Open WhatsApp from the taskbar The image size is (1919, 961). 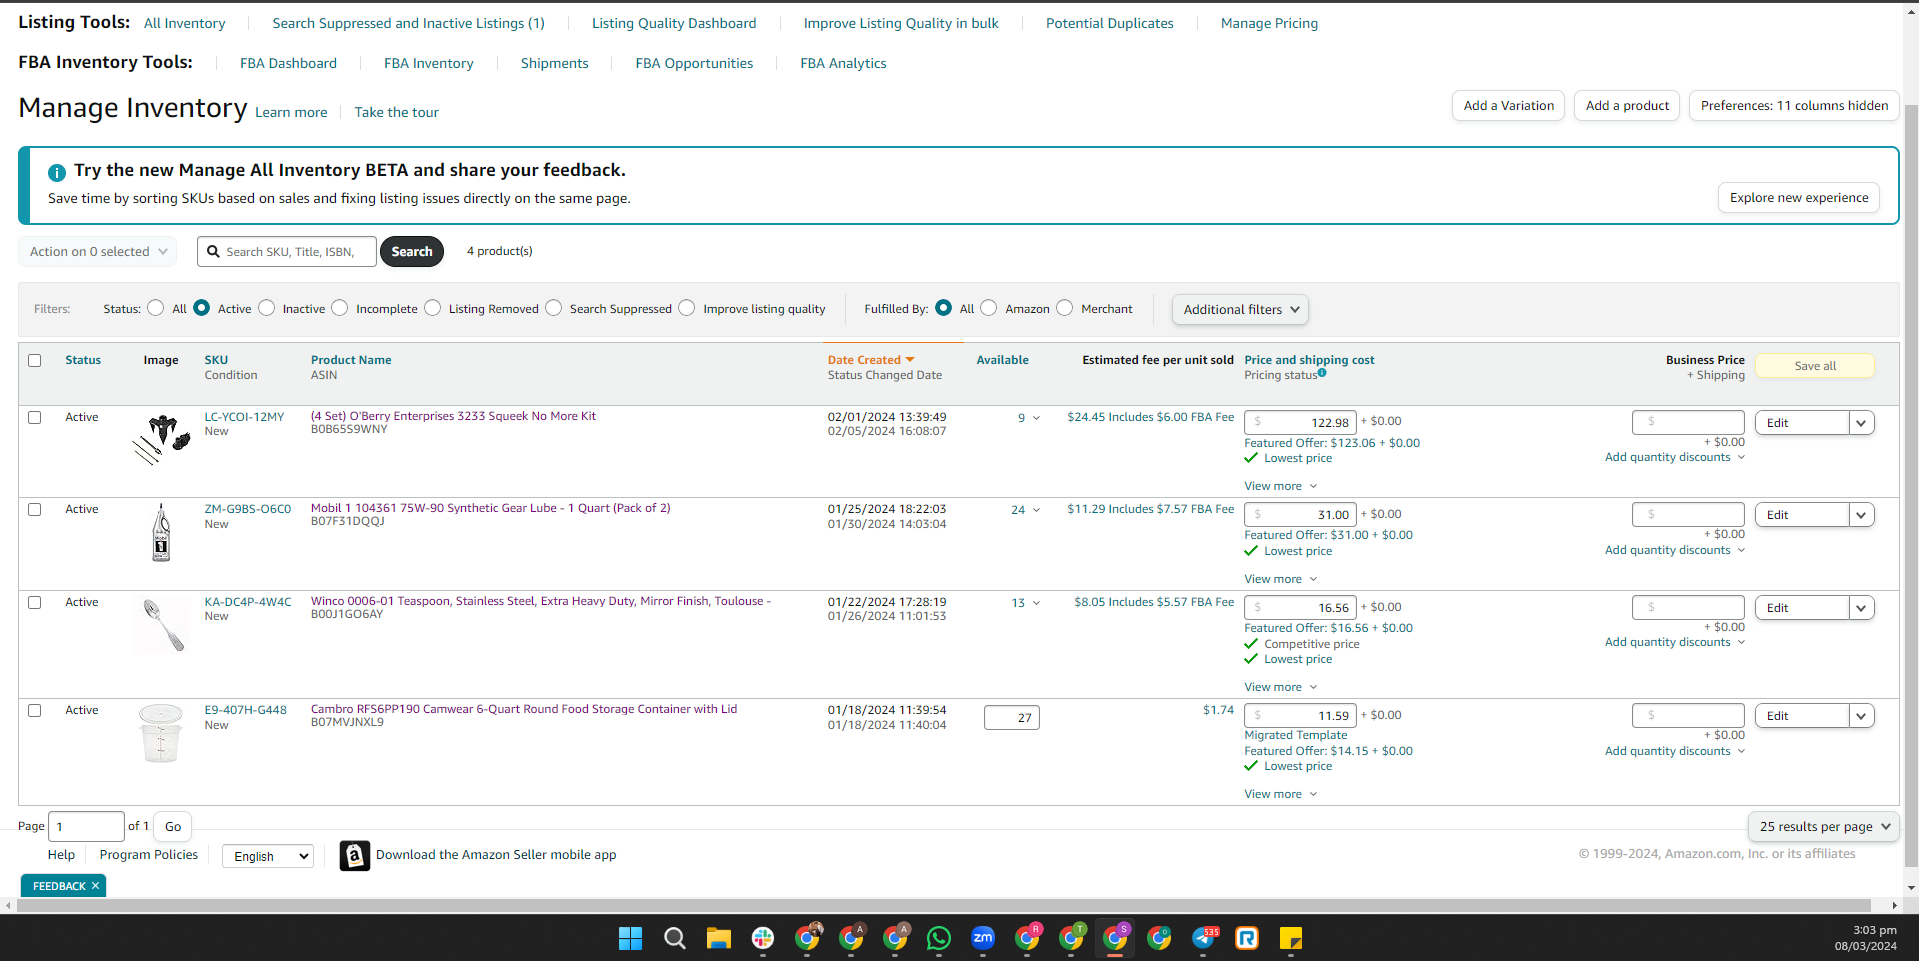939,938
